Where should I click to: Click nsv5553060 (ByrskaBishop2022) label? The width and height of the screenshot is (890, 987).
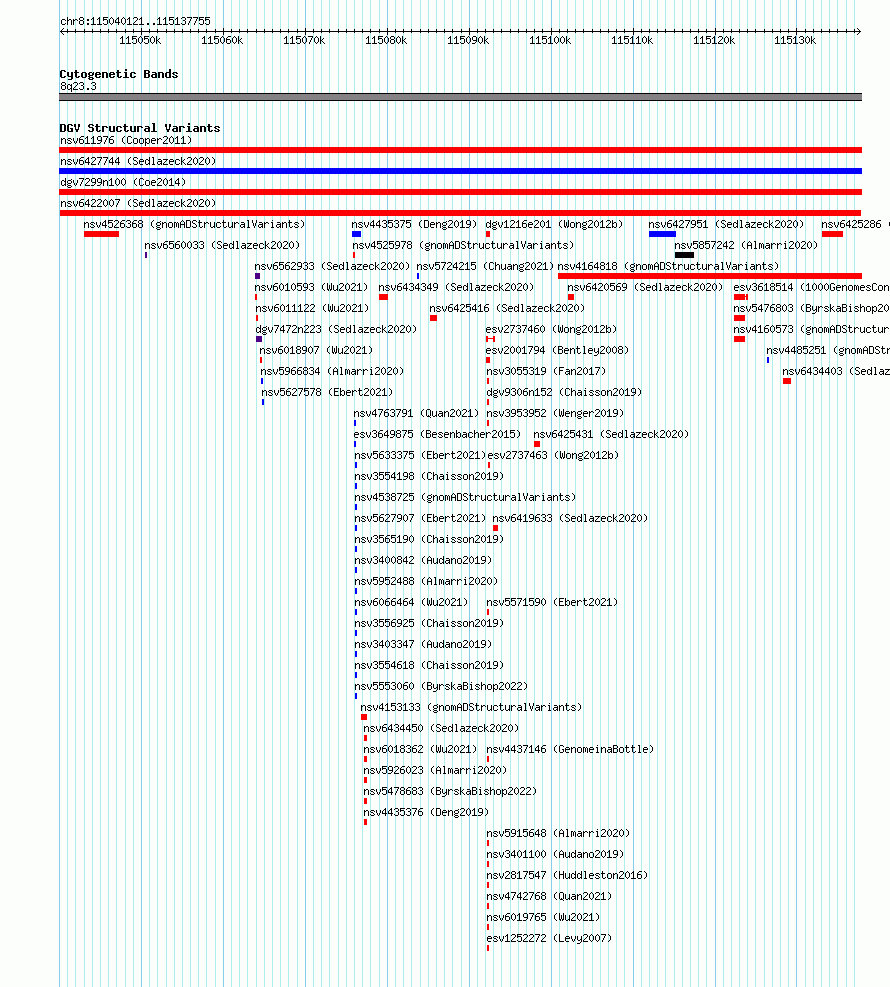point(441,686)
